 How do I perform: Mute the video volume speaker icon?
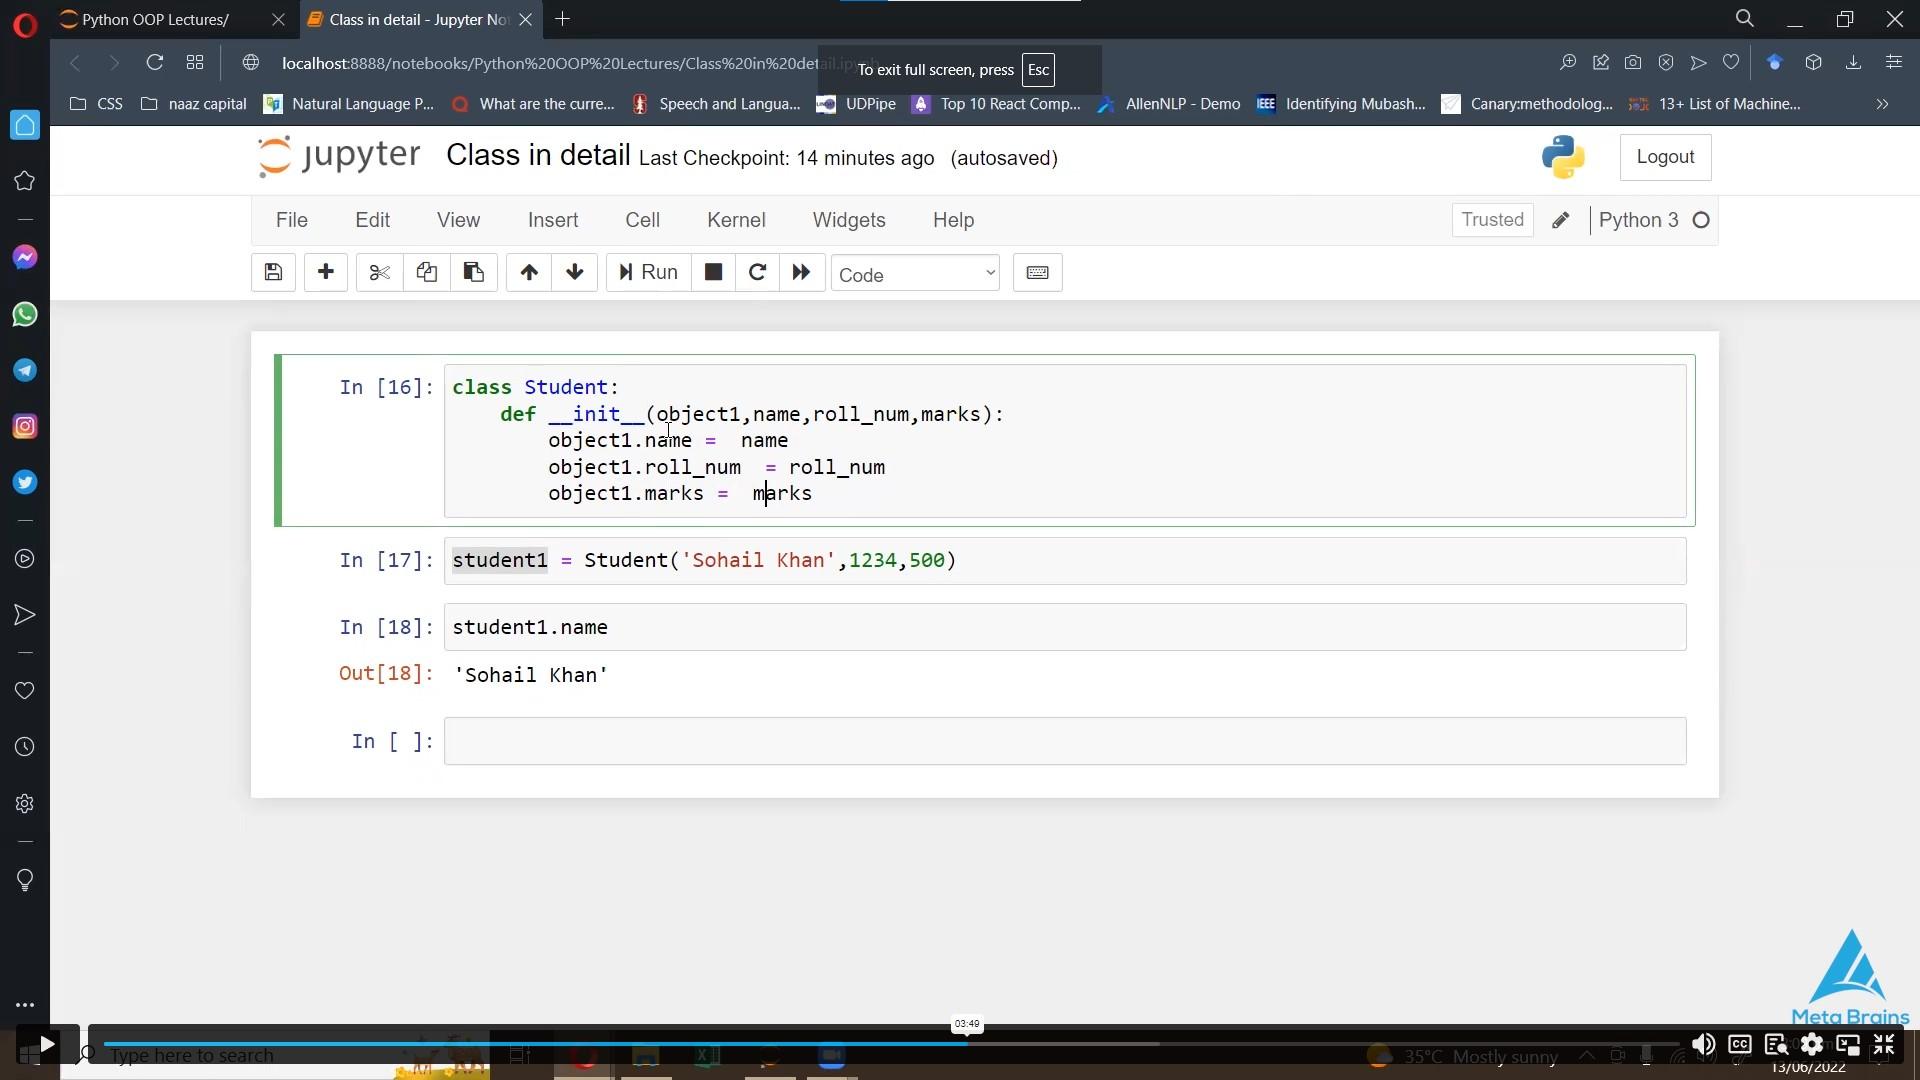point(1703,1045)
